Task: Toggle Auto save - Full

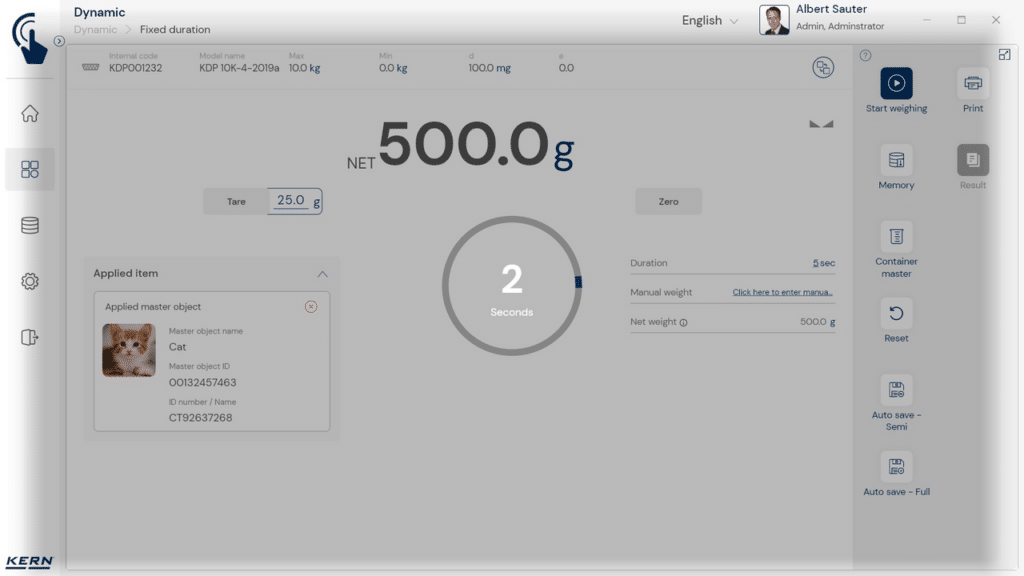Action: click(x=896, y=467)
